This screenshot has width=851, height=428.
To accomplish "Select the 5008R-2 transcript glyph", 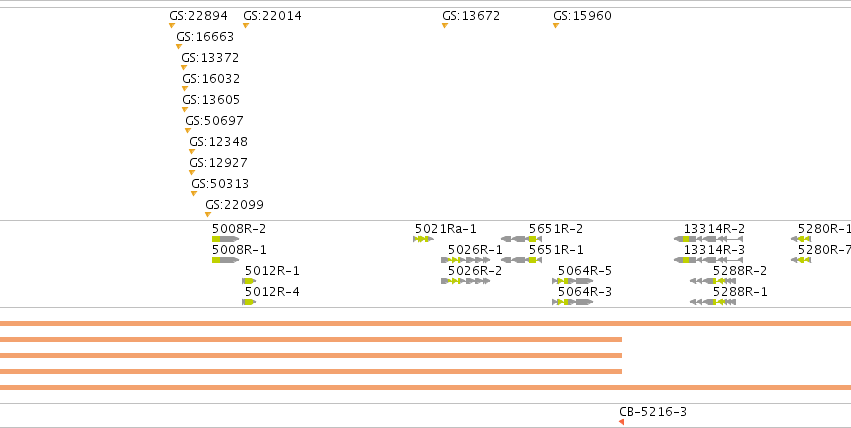I will 225,239.
